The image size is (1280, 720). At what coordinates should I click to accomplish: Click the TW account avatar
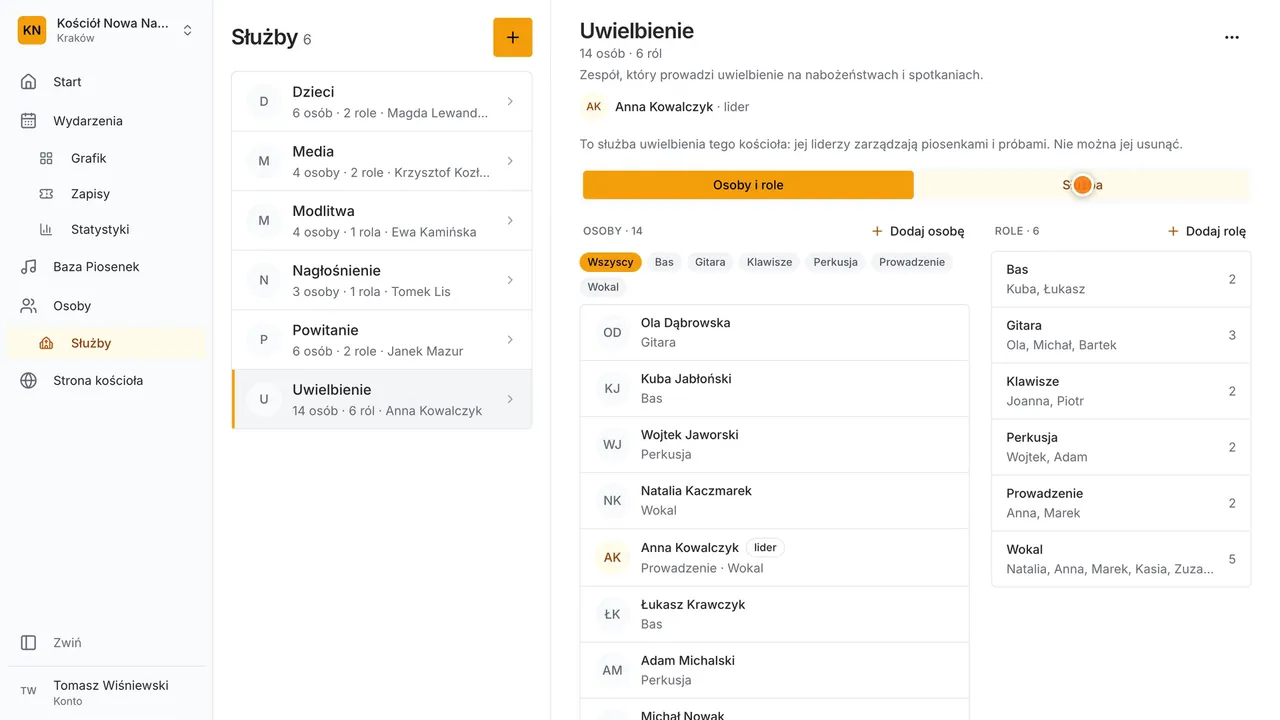coord(29,691)
